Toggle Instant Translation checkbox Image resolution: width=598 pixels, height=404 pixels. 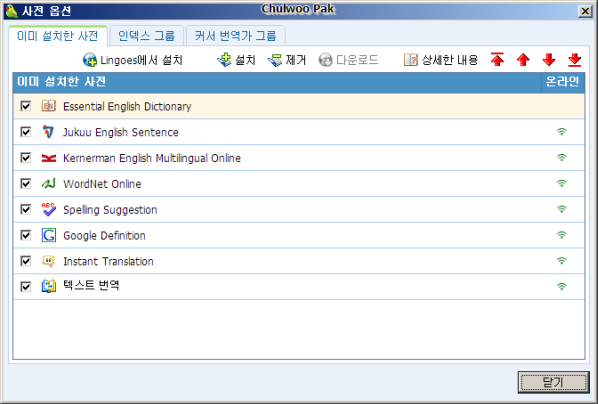pos(26,261)
